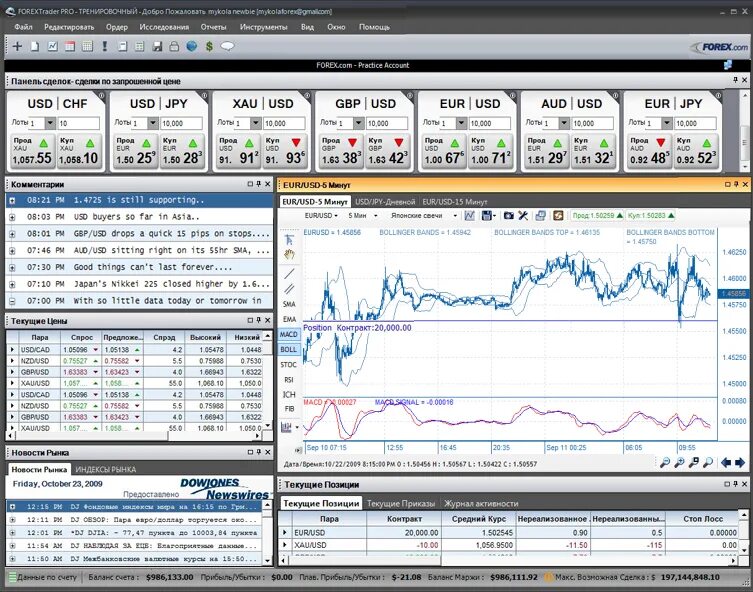The image size is (753, 592).
Task: Click the XAU/USD sell button 91. 91
Action: coord(239,151)
